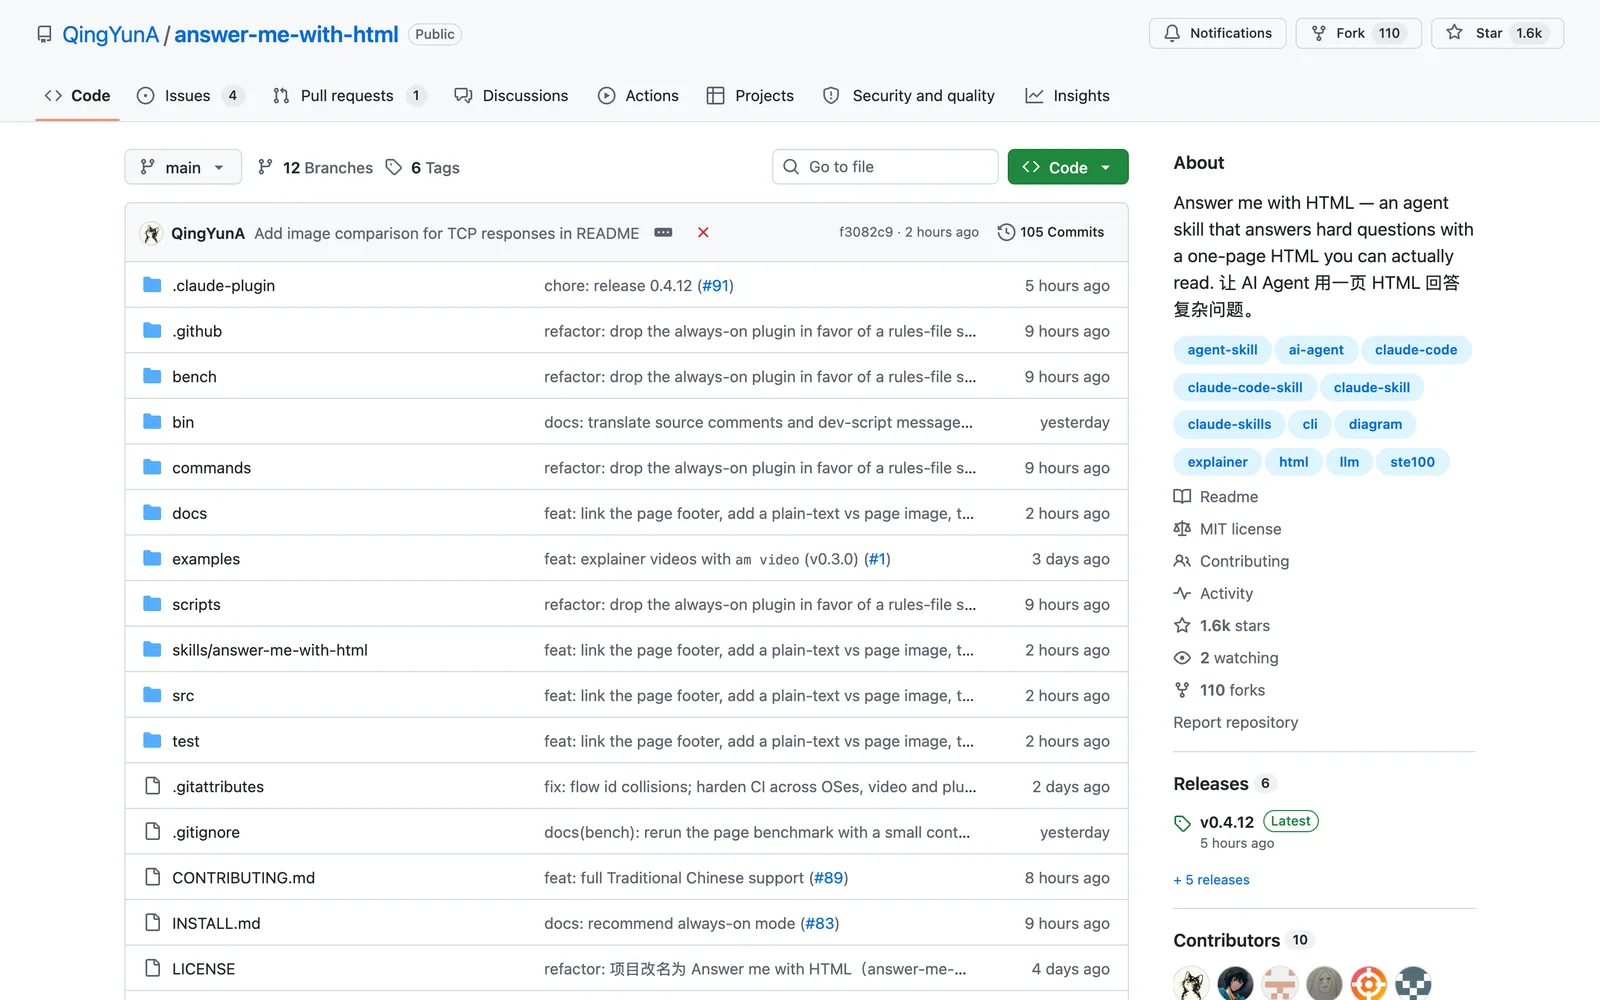Click the failed status X icon

(x=703, y=232)
